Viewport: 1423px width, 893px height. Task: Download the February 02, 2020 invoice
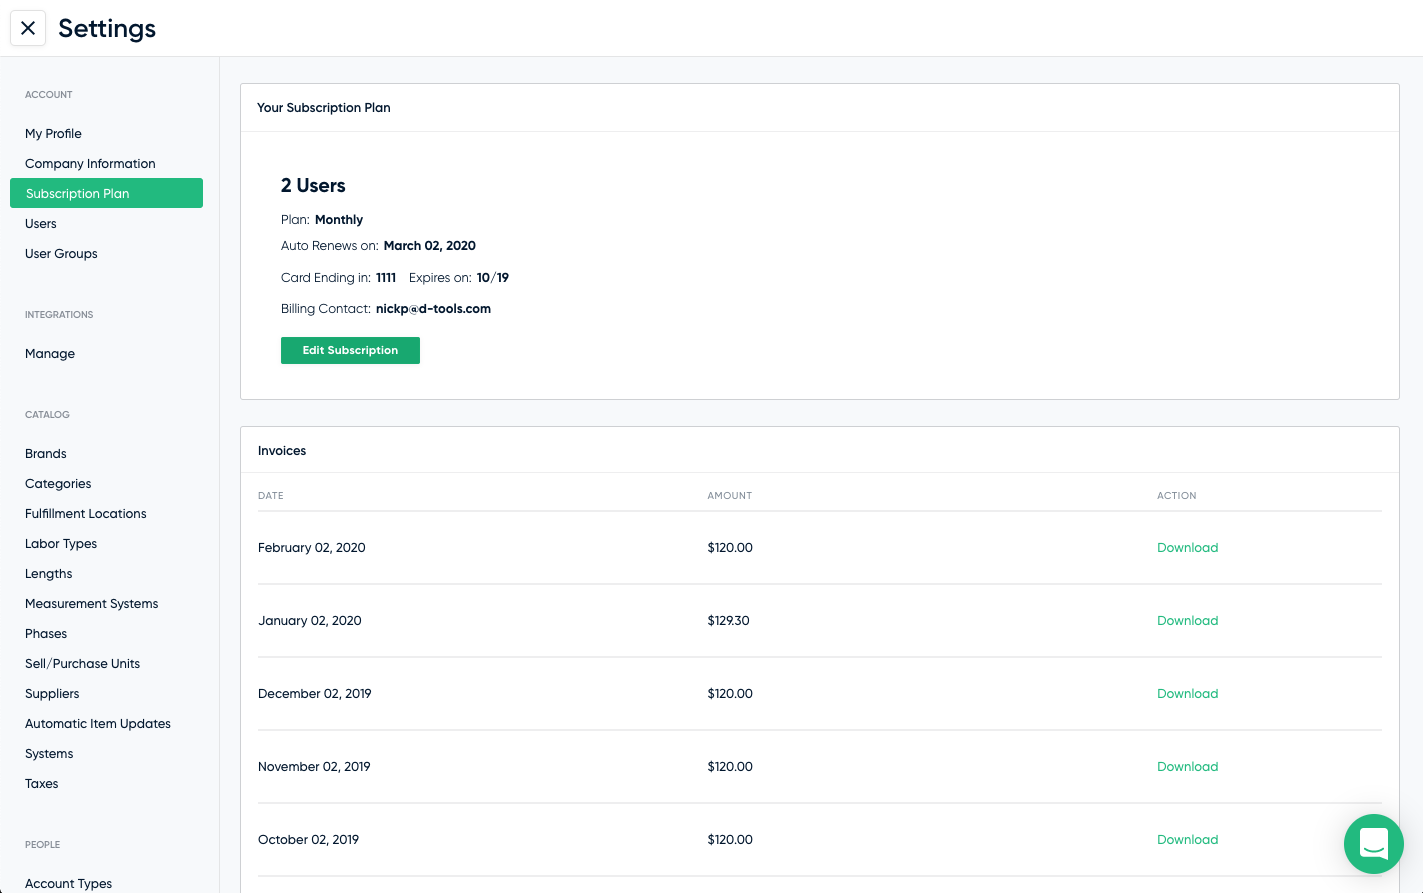1187,547
